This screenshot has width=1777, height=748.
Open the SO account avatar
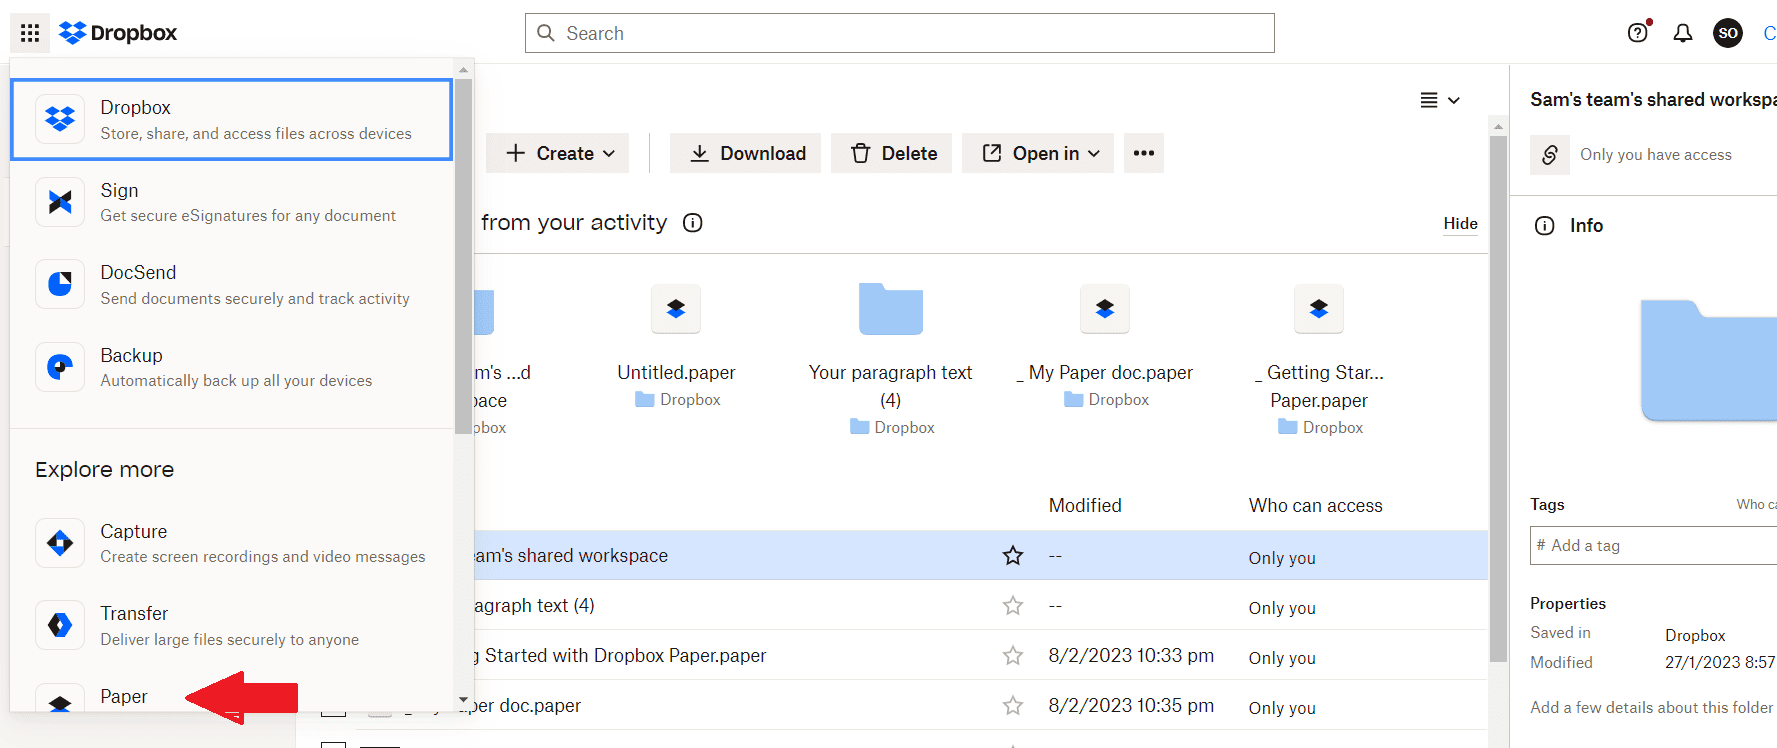(1728, 33)
